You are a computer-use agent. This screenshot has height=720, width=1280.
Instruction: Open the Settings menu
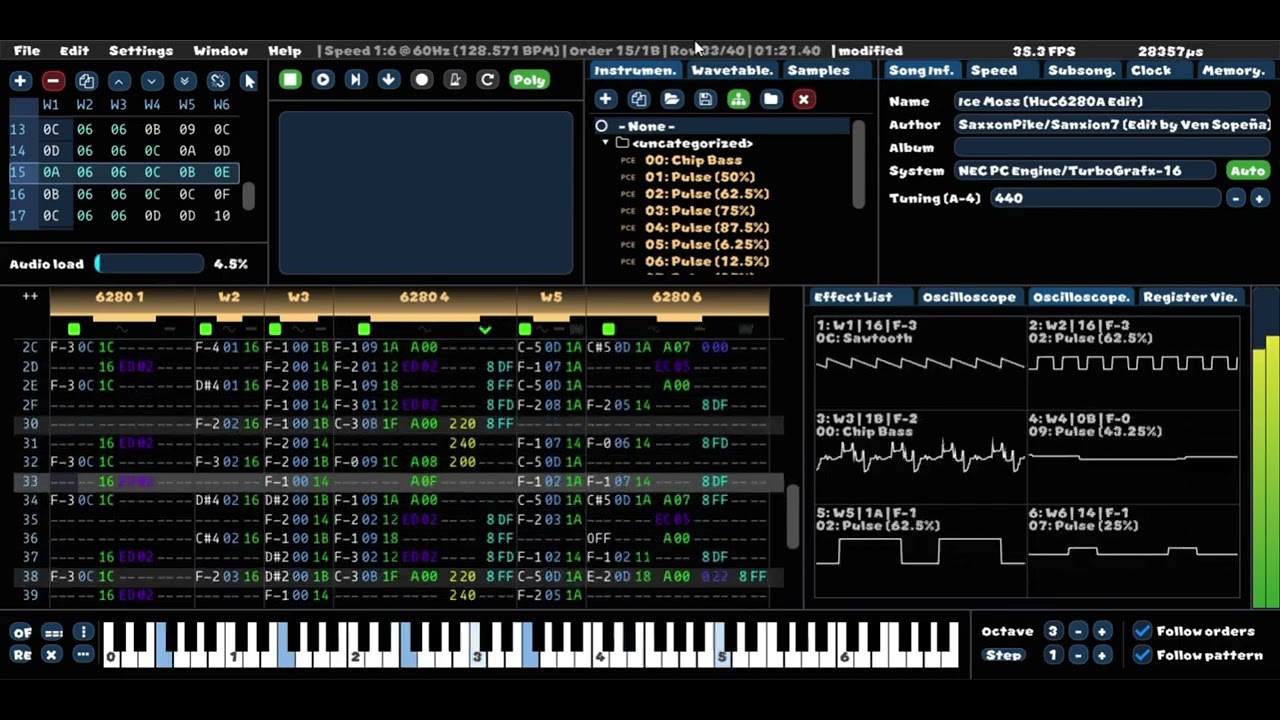click(141, 50)
